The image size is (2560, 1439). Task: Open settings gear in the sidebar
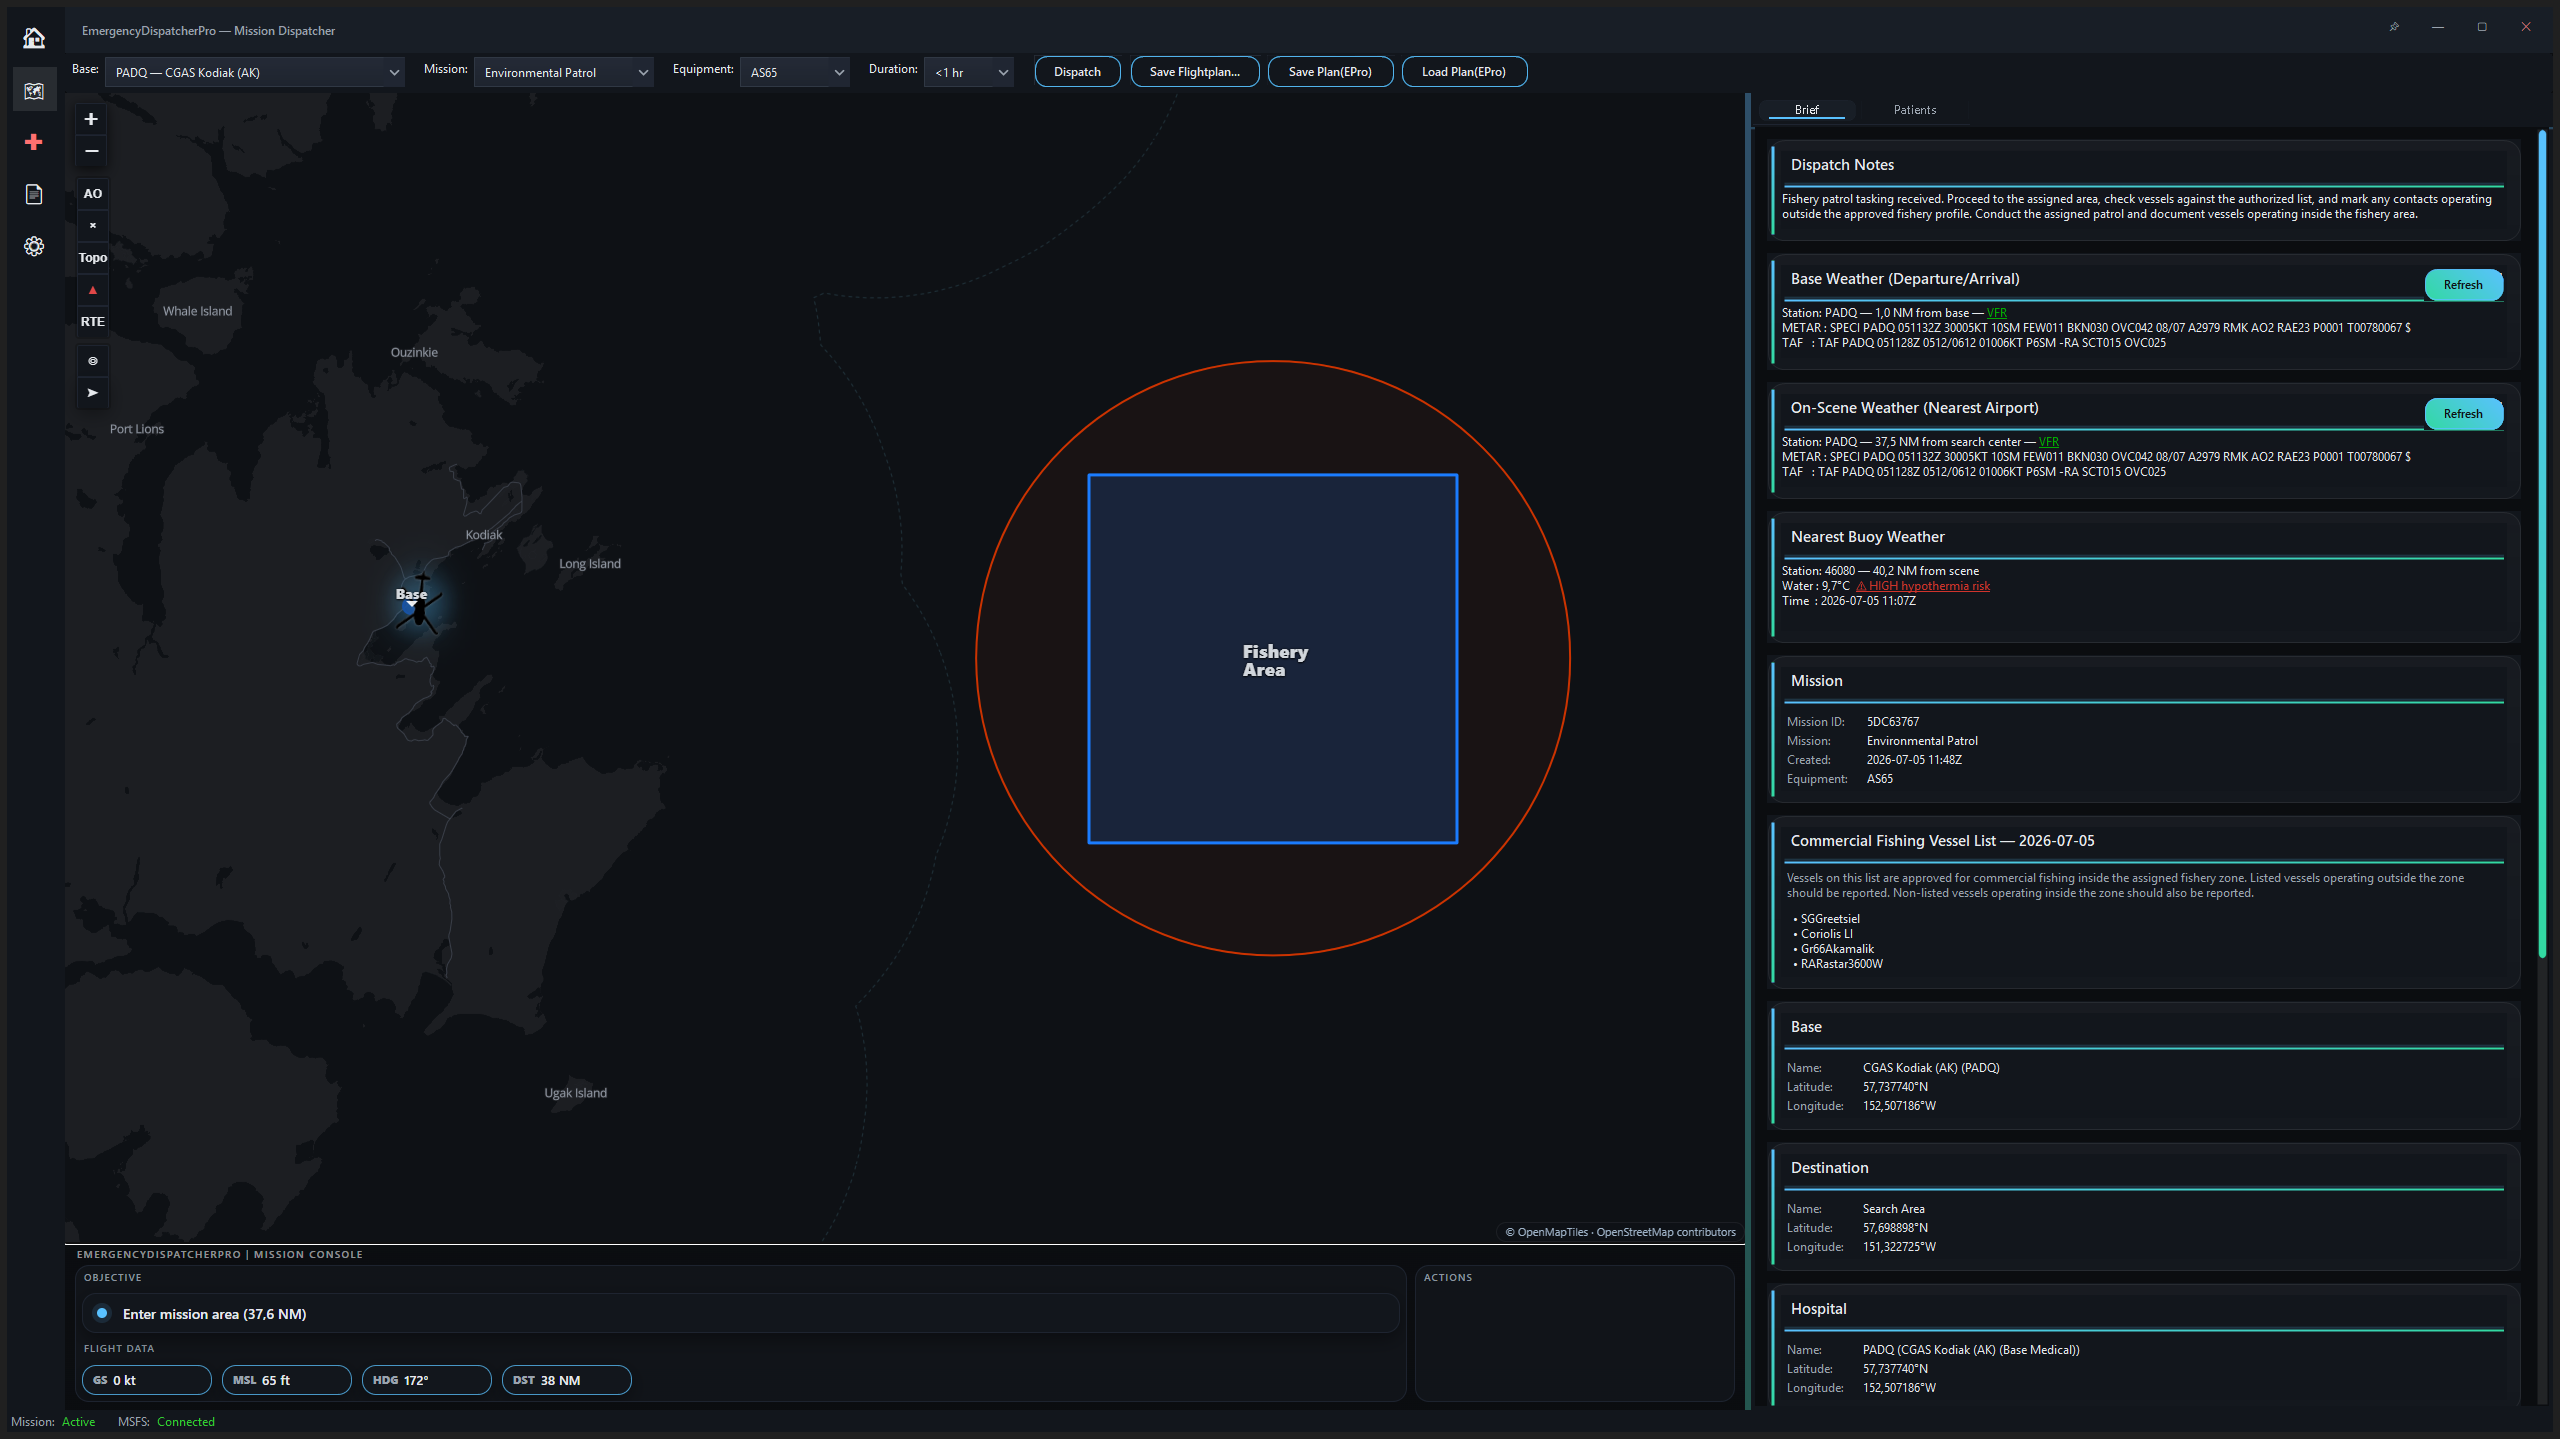[34, 246]
